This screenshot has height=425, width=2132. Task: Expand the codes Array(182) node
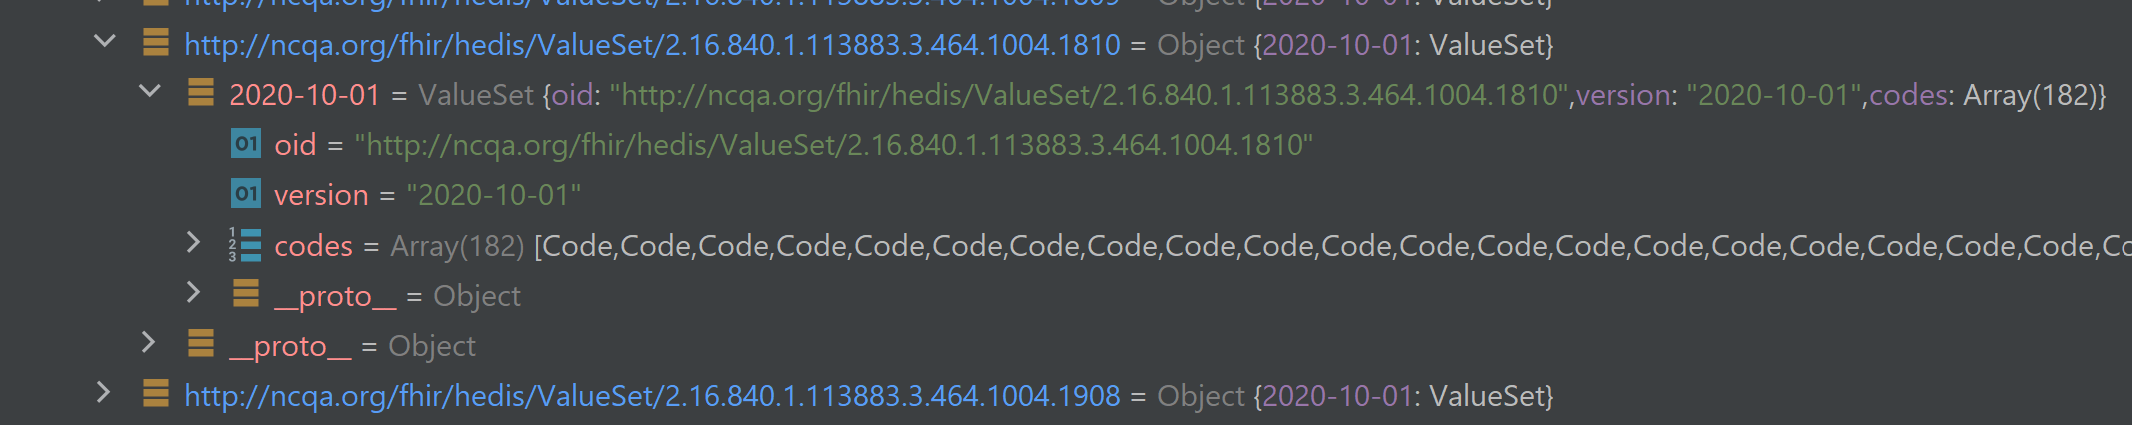tap(193, 242)
